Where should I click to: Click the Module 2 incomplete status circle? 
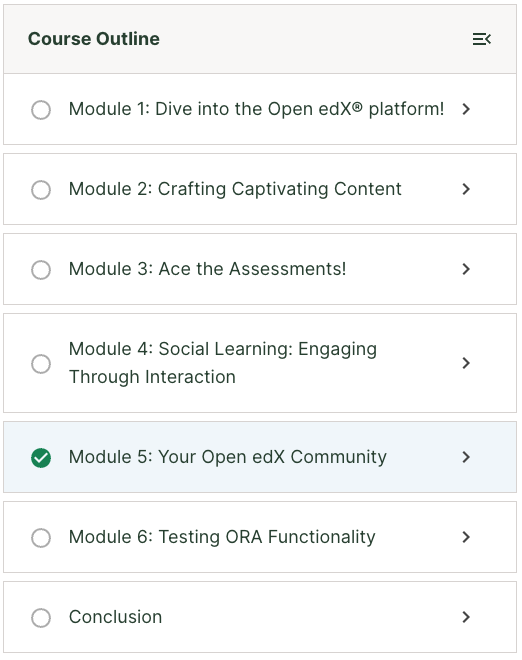(41, 190)
